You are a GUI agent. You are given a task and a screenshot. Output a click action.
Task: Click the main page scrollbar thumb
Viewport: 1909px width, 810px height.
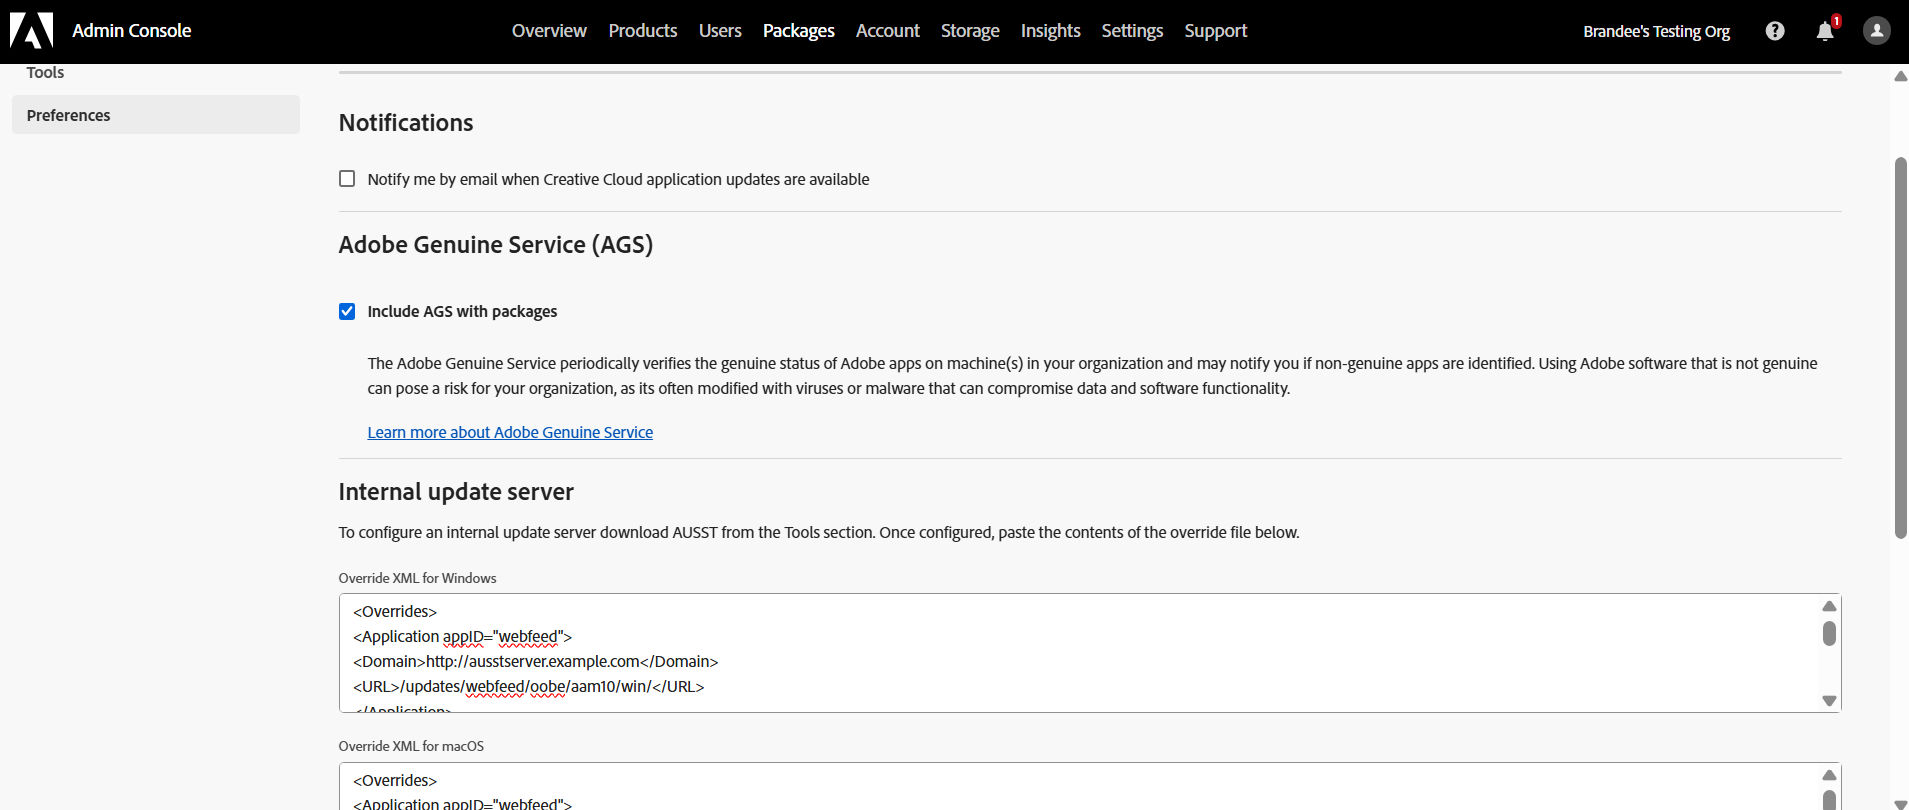(x=1901, y=348)
